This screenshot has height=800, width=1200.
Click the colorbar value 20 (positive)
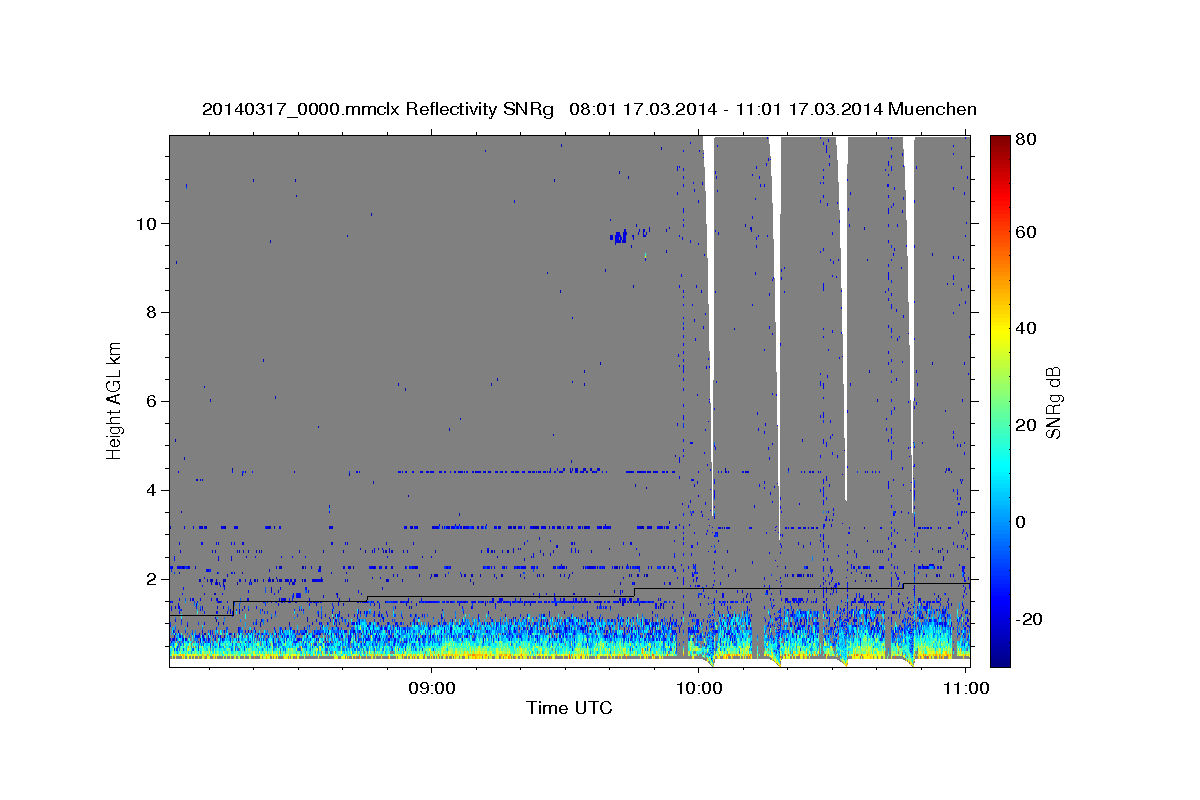[x=1027, y=425]
